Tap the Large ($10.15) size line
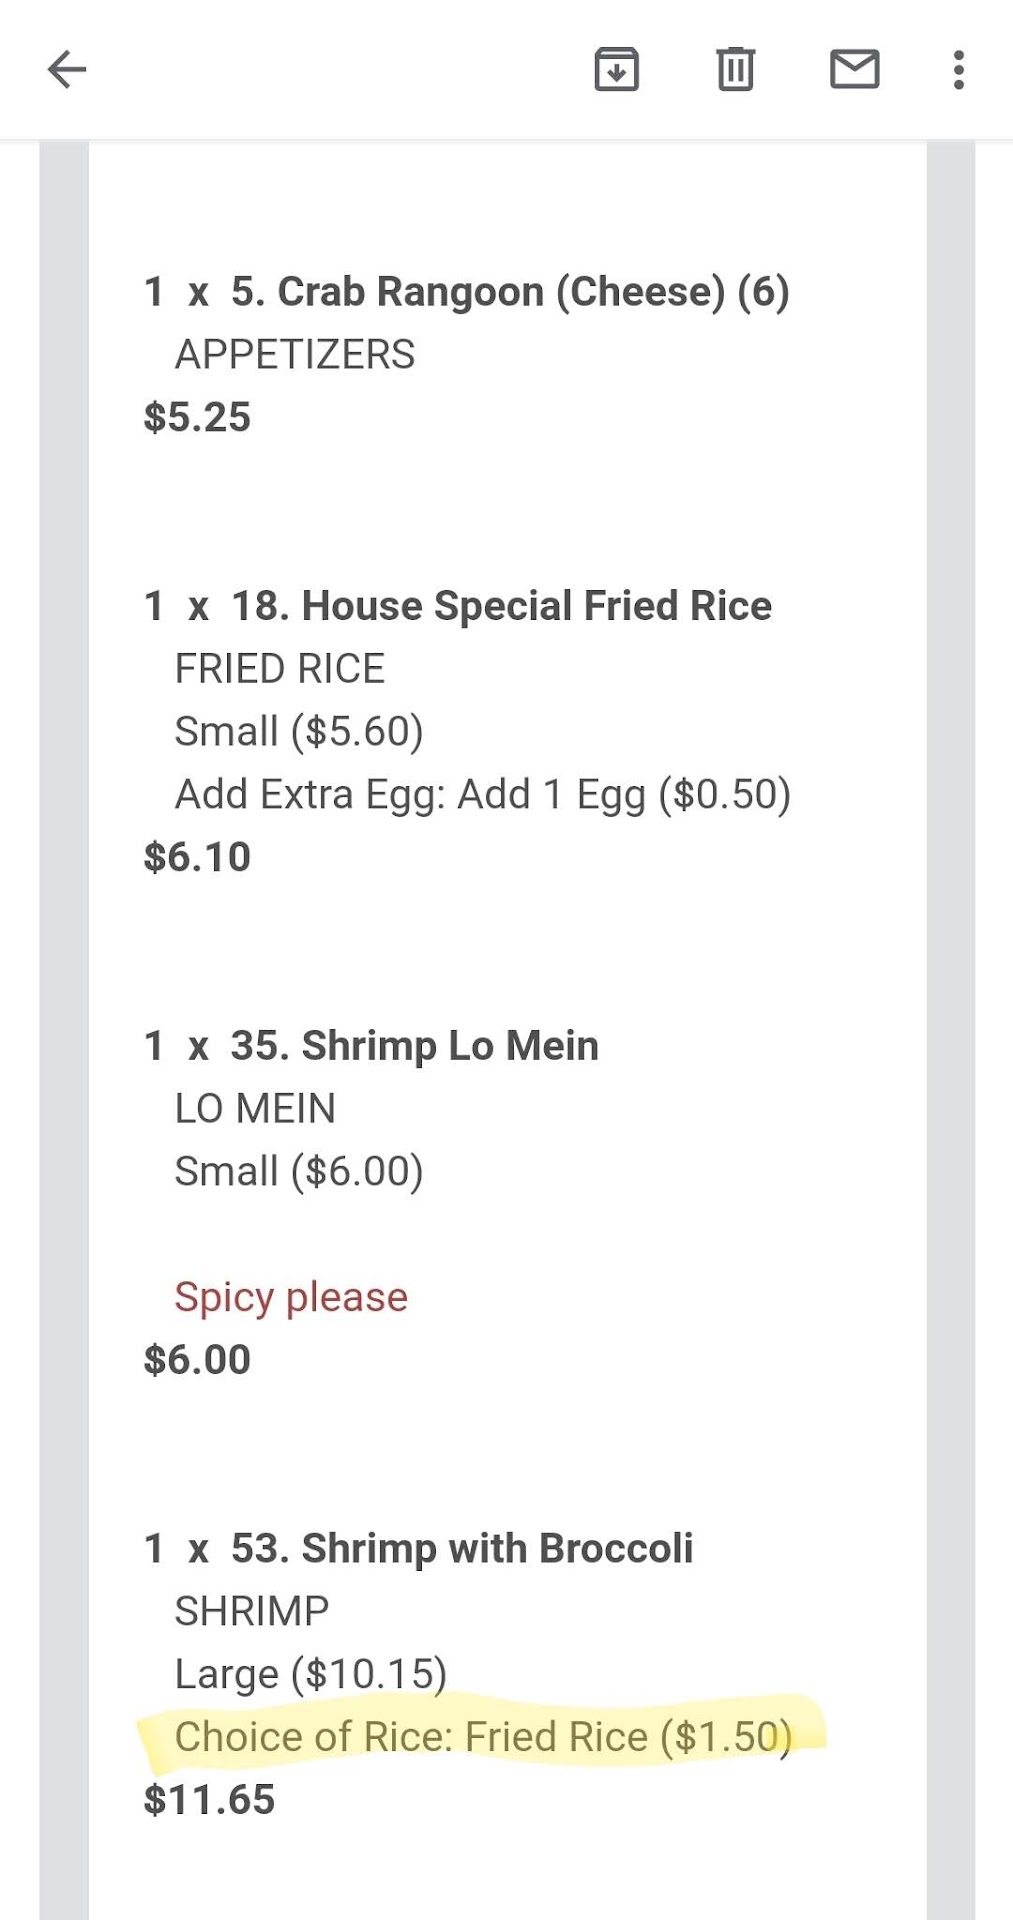 tap(310, 1674)
